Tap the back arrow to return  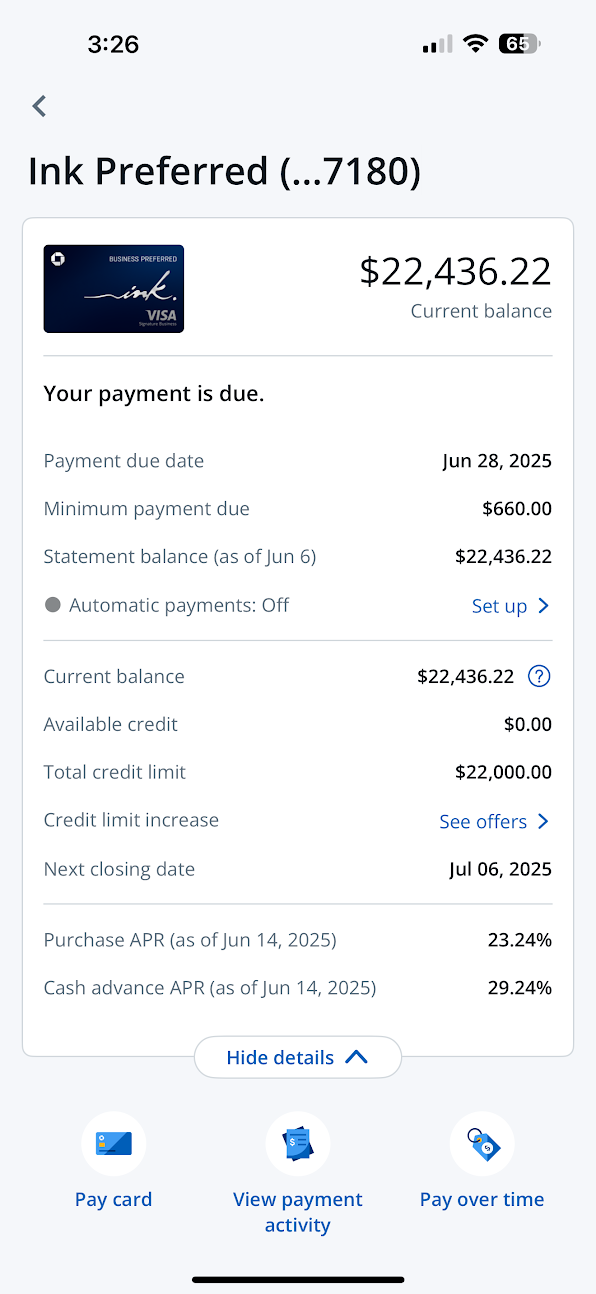click(x=38, y=105)
